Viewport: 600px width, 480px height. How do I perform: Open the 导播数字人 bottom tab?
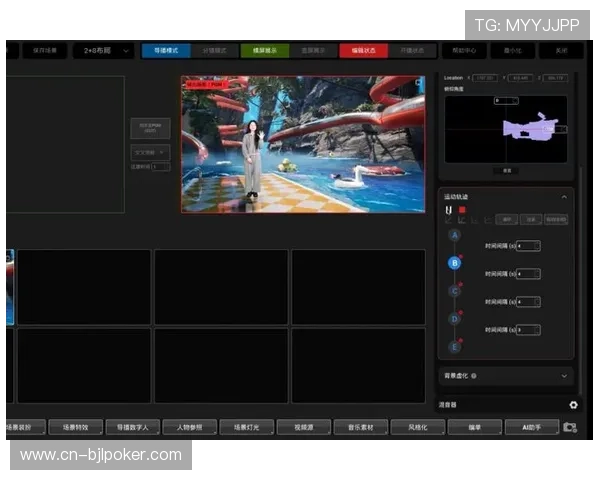click(x=132, y=427)
